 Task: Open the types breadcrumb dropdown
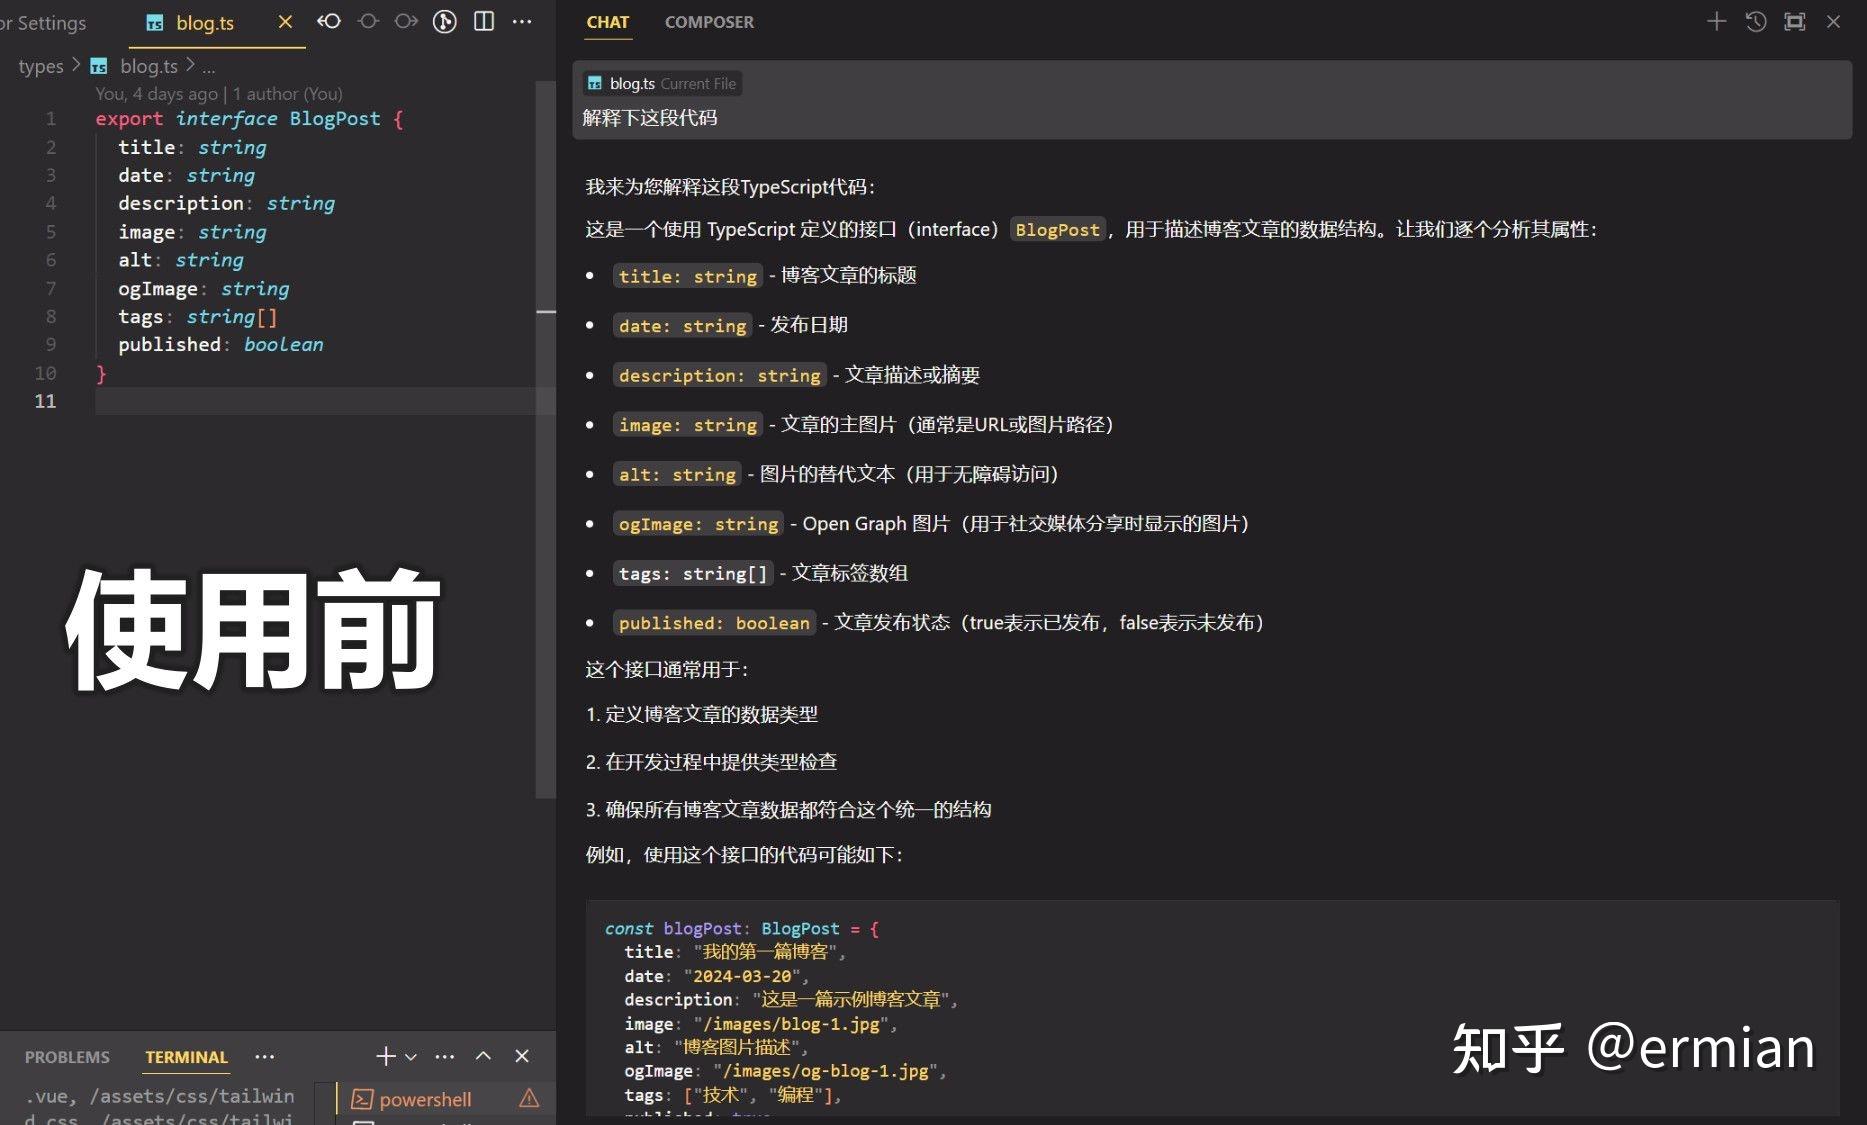(x=40, y=65)
